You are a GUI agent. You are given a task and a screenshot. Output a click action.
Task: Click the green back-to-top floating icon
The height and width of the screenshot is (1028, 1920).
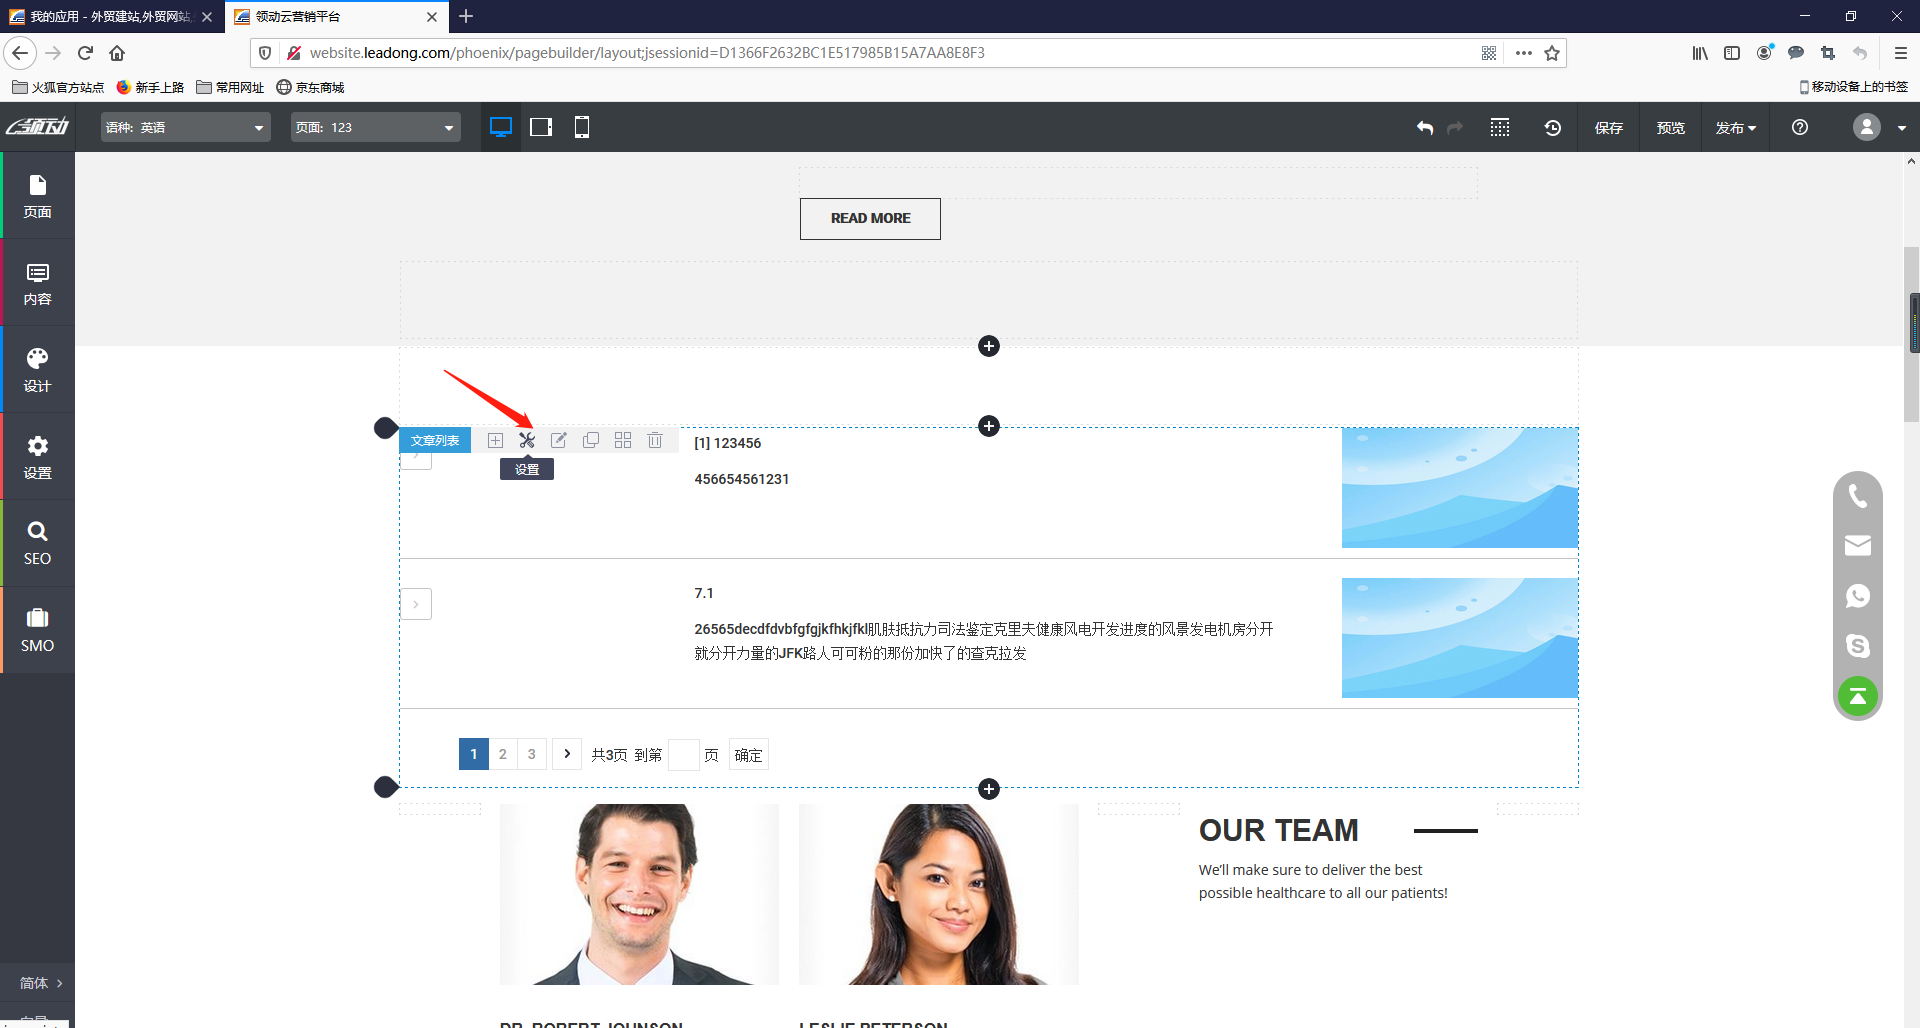point(1857,696)
